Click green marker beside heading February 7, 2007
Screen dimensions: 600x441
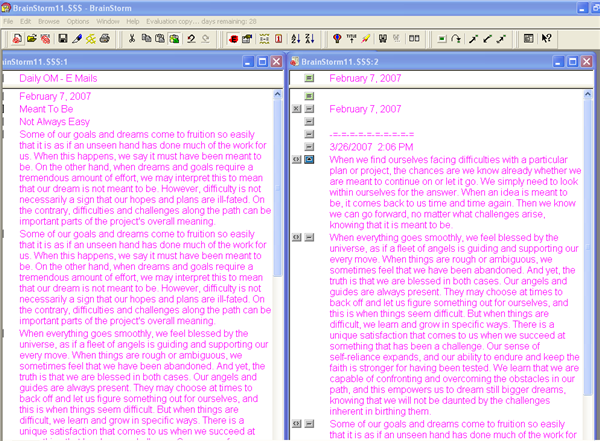(309, 78)
